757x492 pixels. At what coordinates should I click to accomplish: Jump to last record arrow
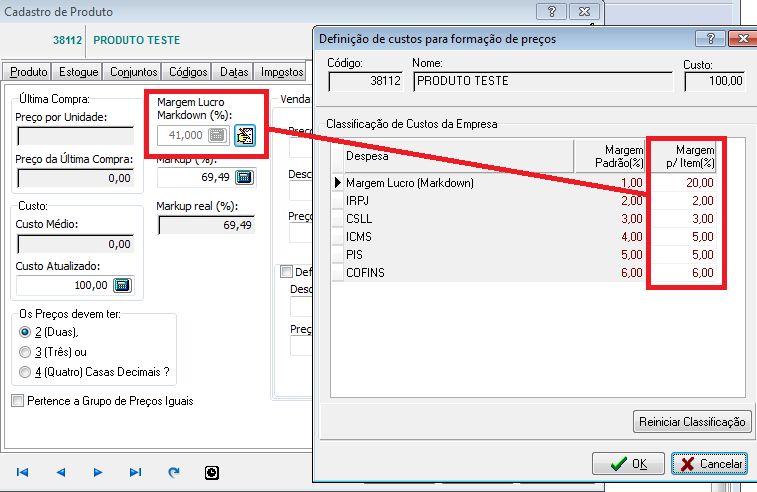point(136,472)
